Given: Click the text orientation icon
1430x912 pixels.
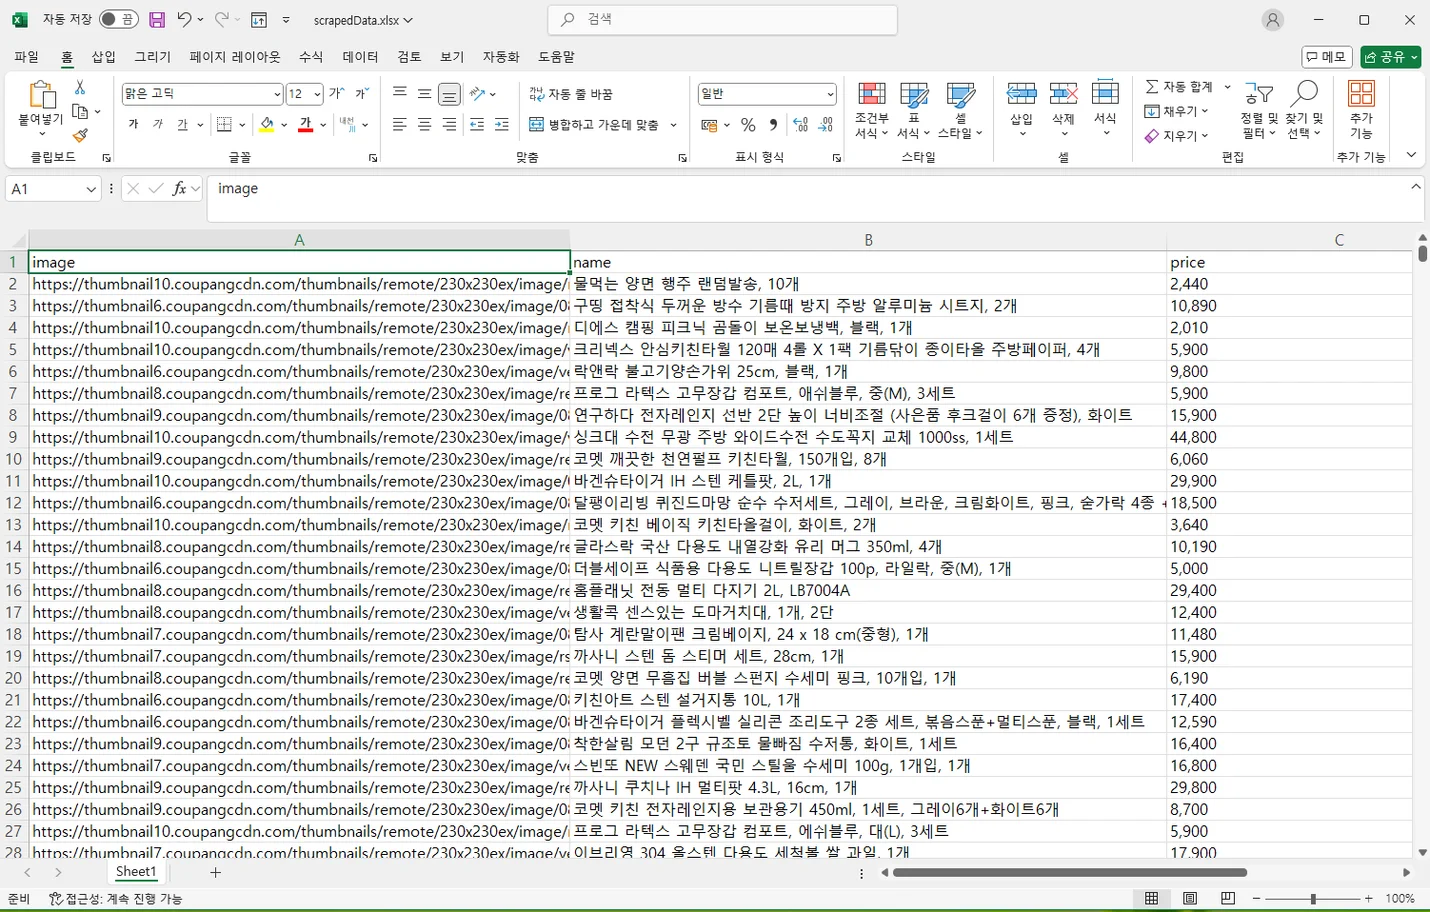Looking at the screenshot, I should point(478,94).
